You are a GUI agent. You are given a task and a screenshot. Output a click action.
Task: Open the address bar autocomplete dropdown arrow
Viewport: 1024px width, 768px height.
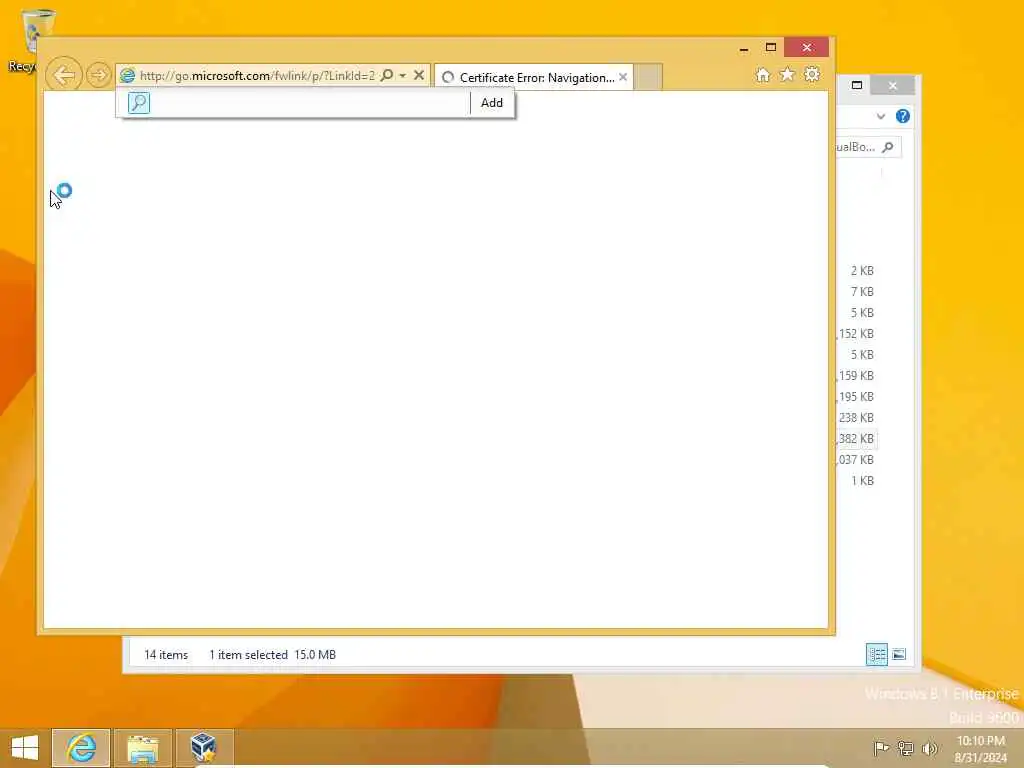(403, 76)
